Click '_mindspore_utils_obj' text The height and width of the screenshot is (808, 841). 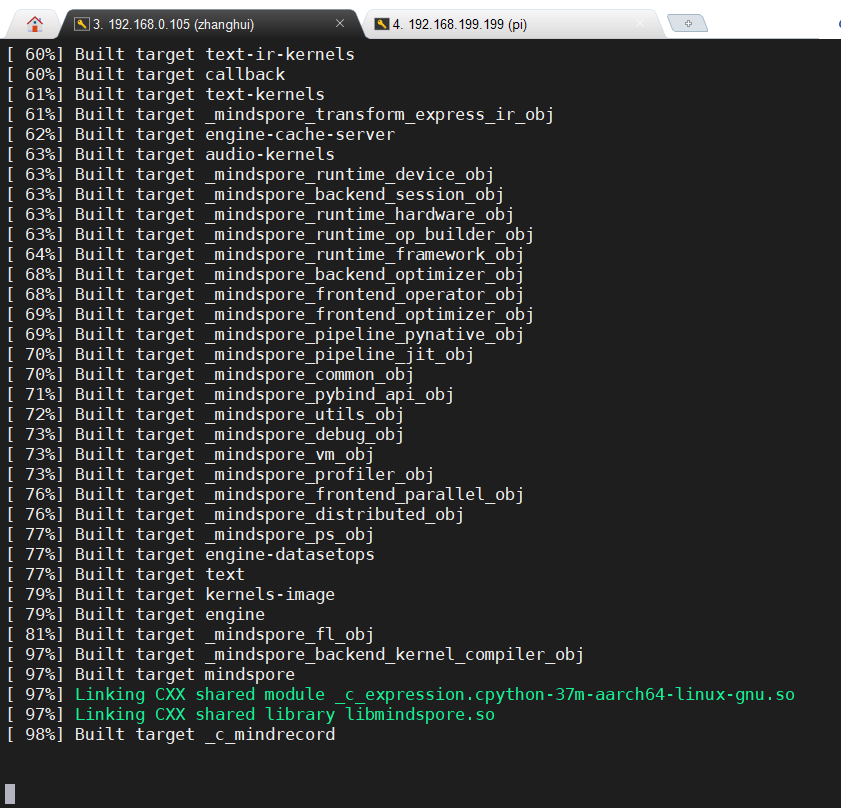(x=304, y=415)
